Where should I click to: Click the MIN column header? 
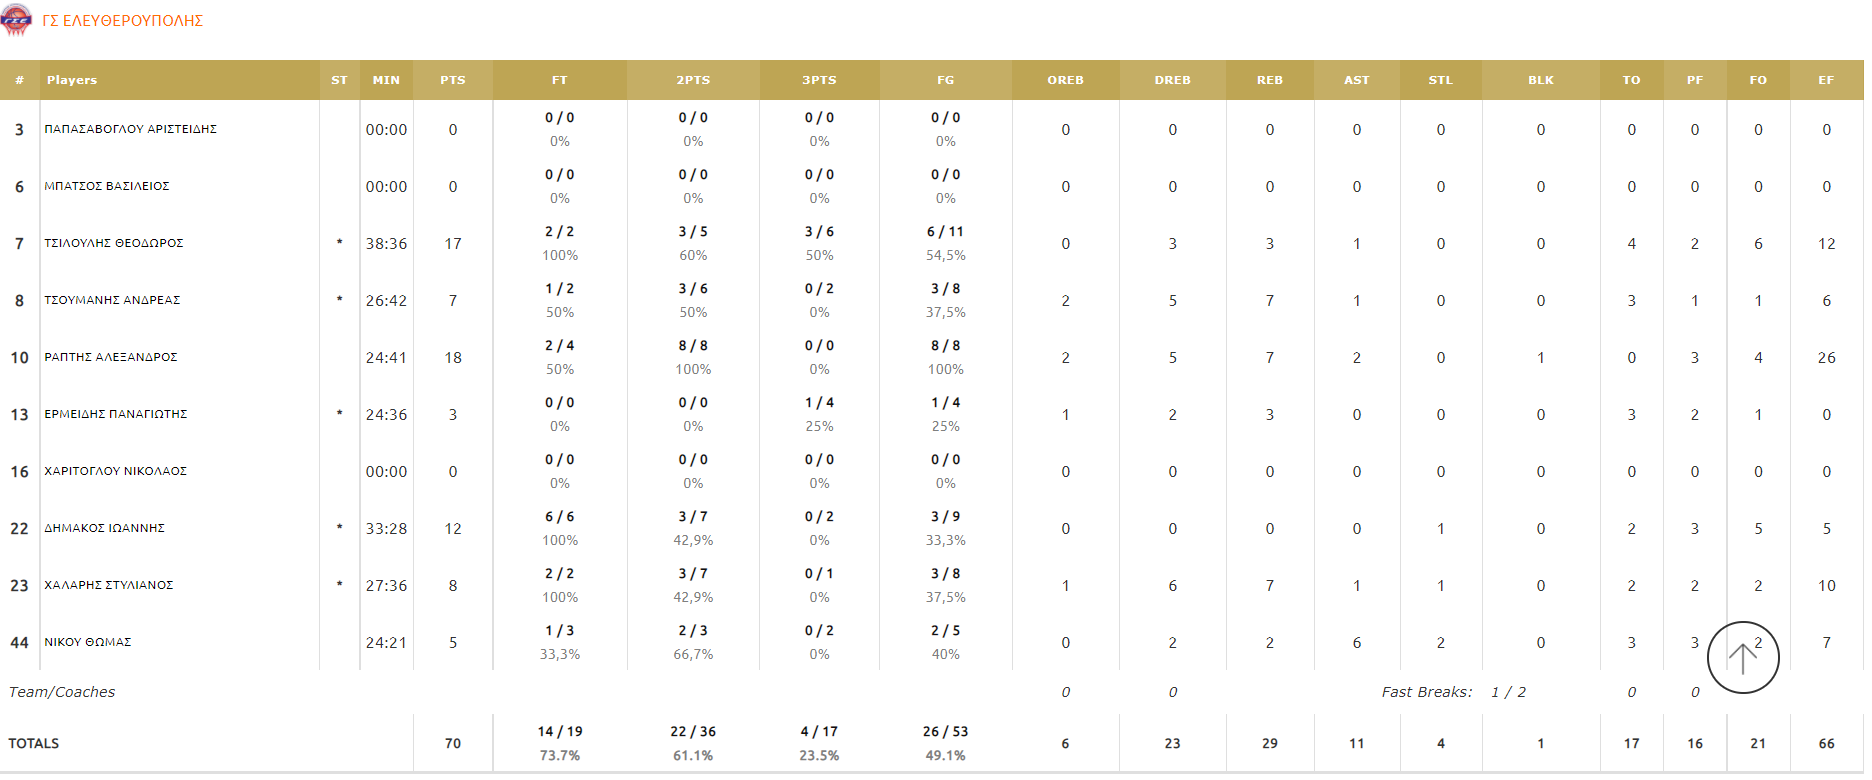pos(386,80)
